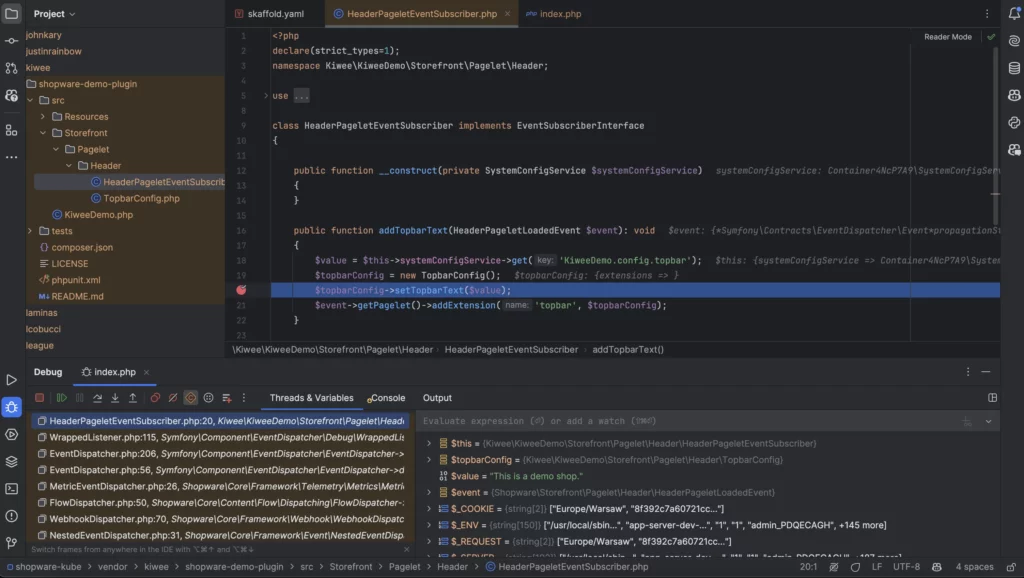Collapse the Storefront folder

(x=43, y=133)
